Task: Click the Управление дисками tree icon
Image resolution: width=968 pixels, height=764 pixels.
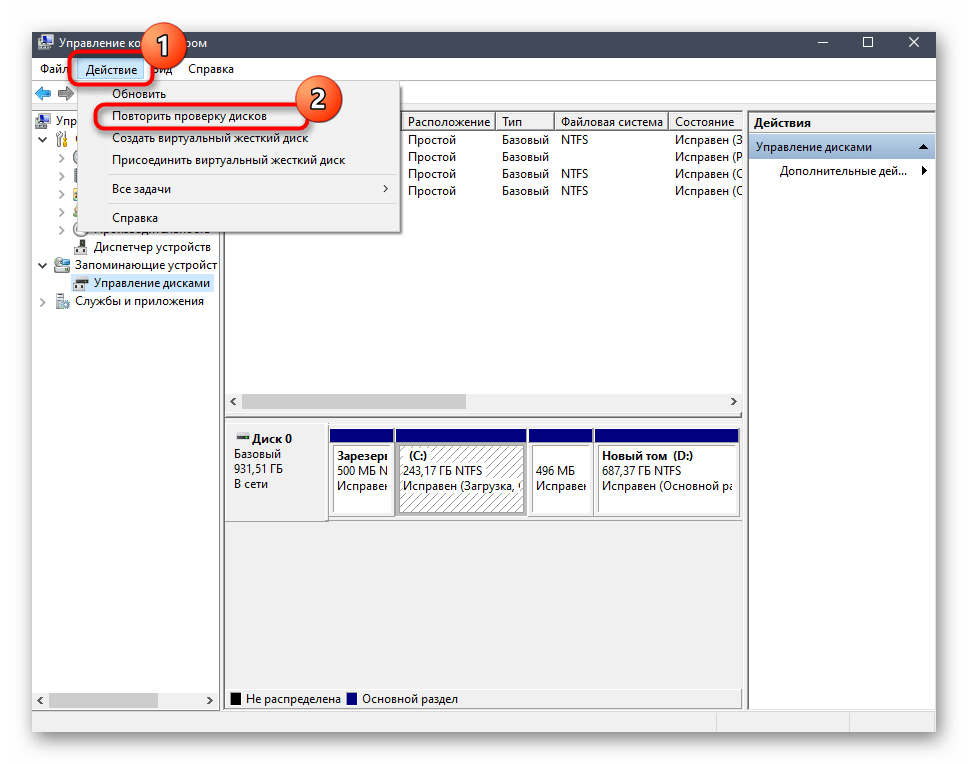Action: pyautogui.click(x=82, y=283)
